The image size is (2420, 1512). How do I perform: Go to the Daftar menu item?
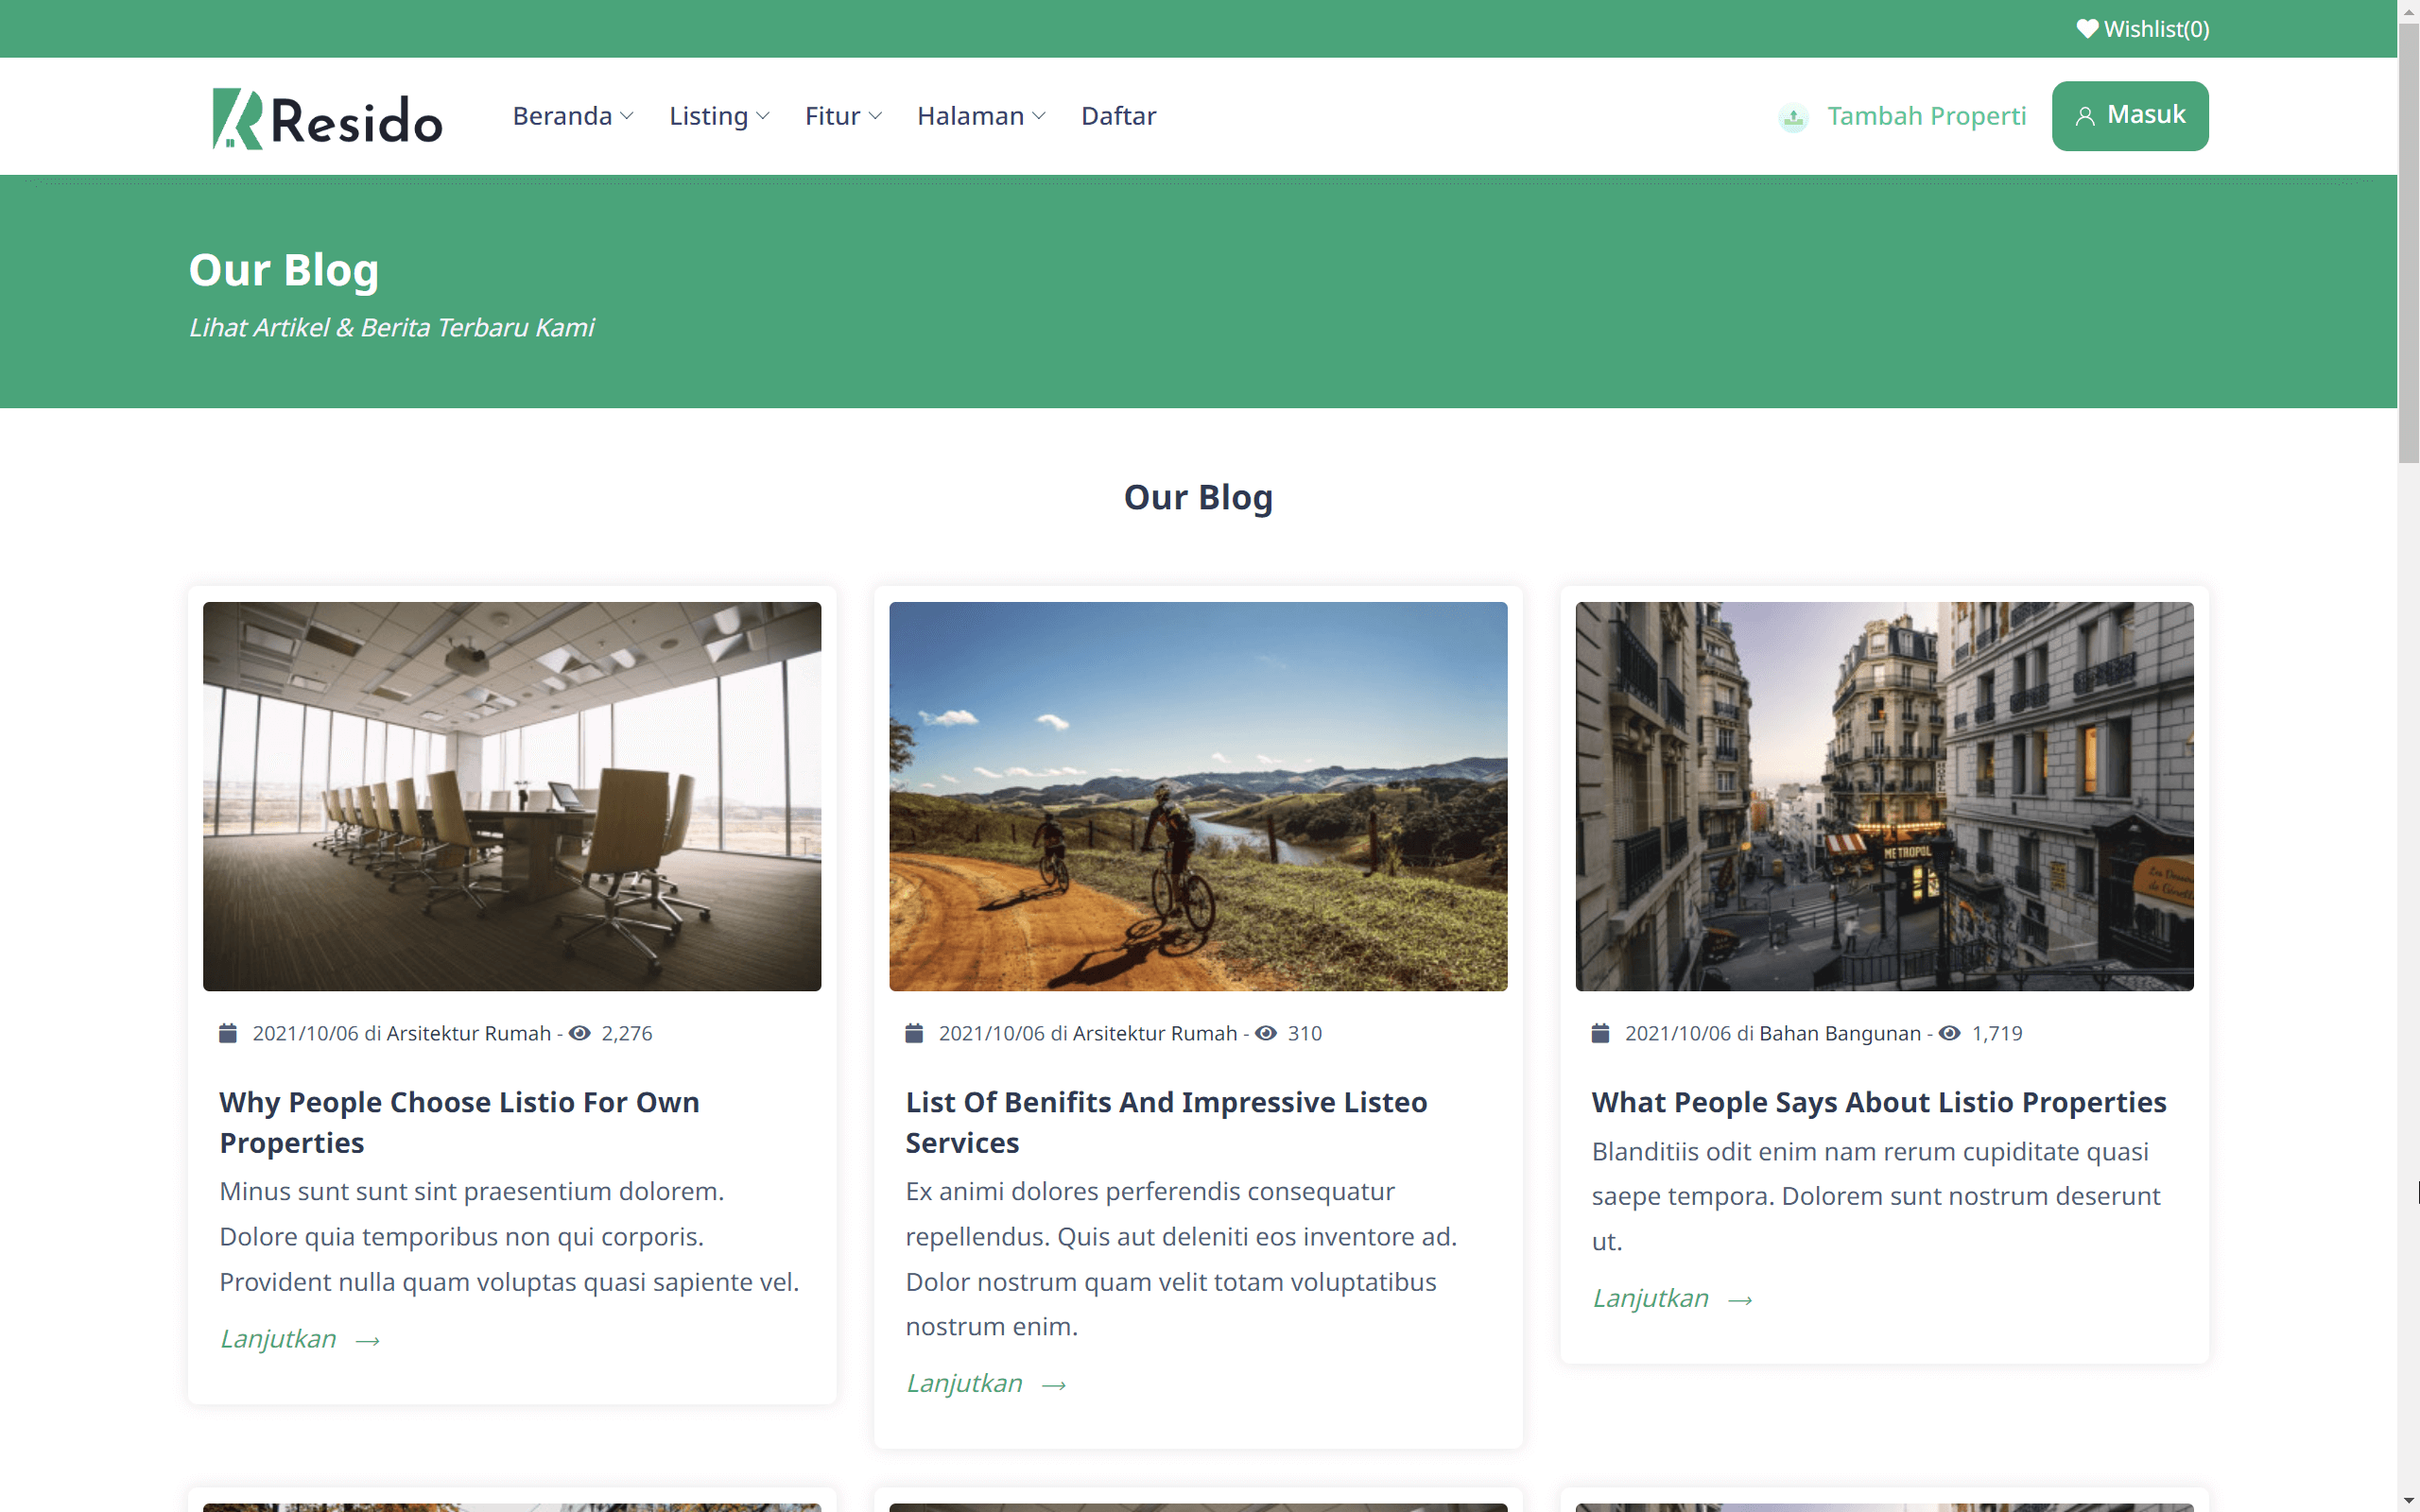pyautogui.click(x=1118, y=116)
